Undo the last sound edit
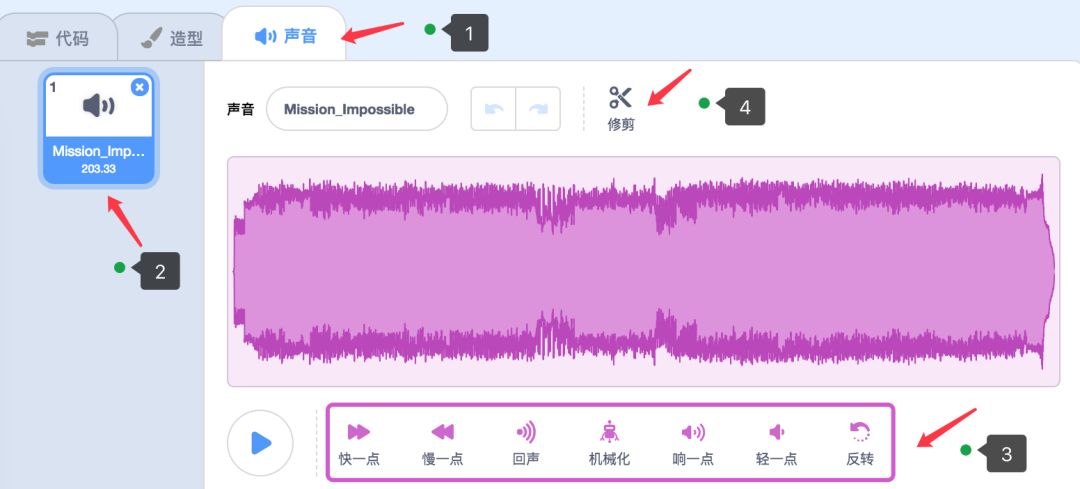This screenshot has width=1080, height=489. [493, 109]
